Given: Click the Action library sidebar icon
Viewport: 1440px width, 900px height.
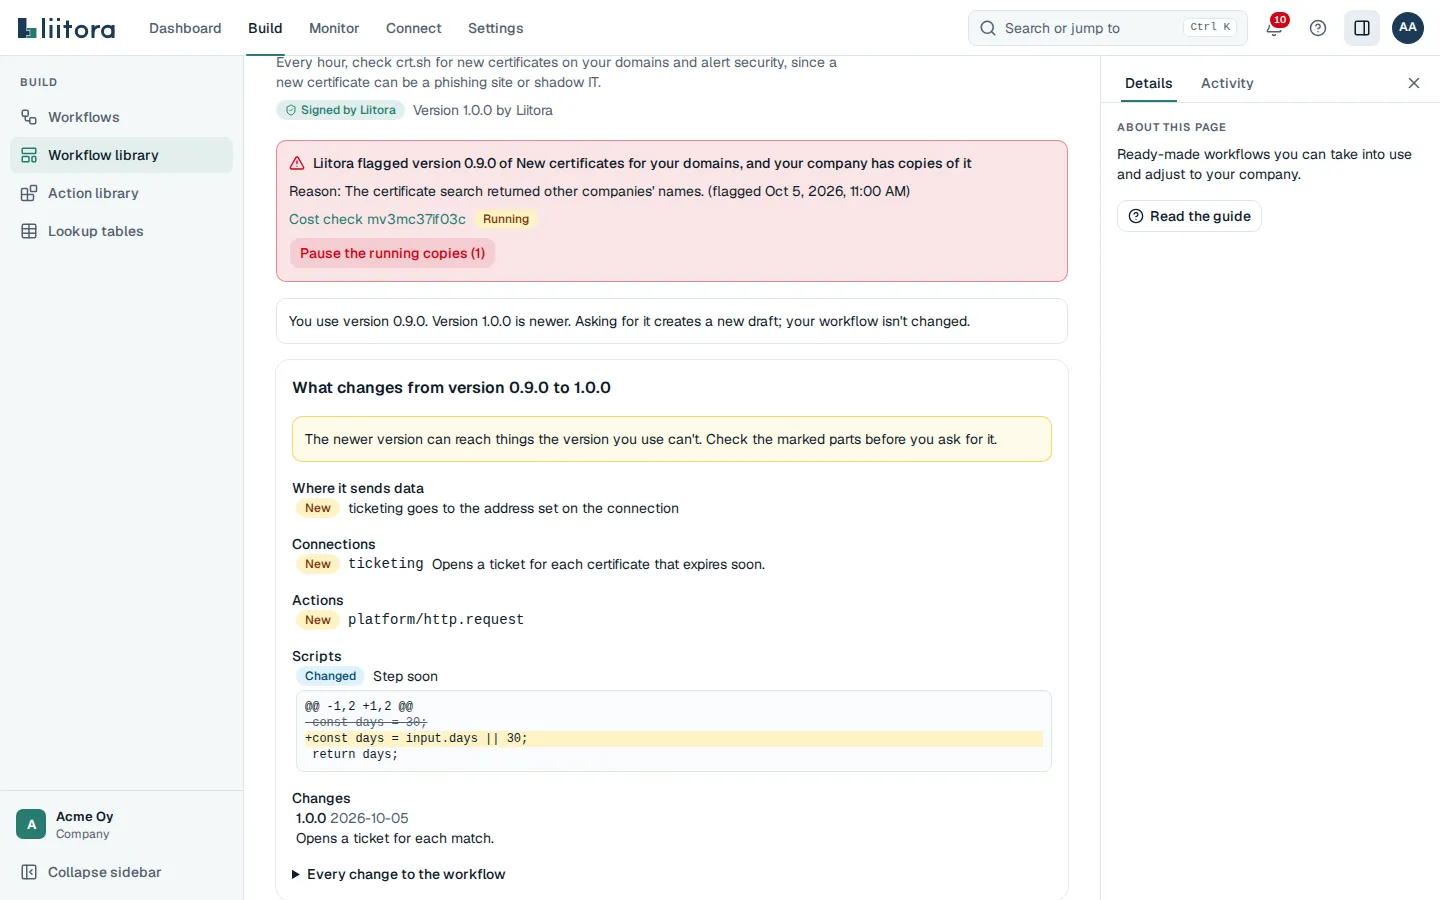Looking at the screenshot, I should pos(29,193).
